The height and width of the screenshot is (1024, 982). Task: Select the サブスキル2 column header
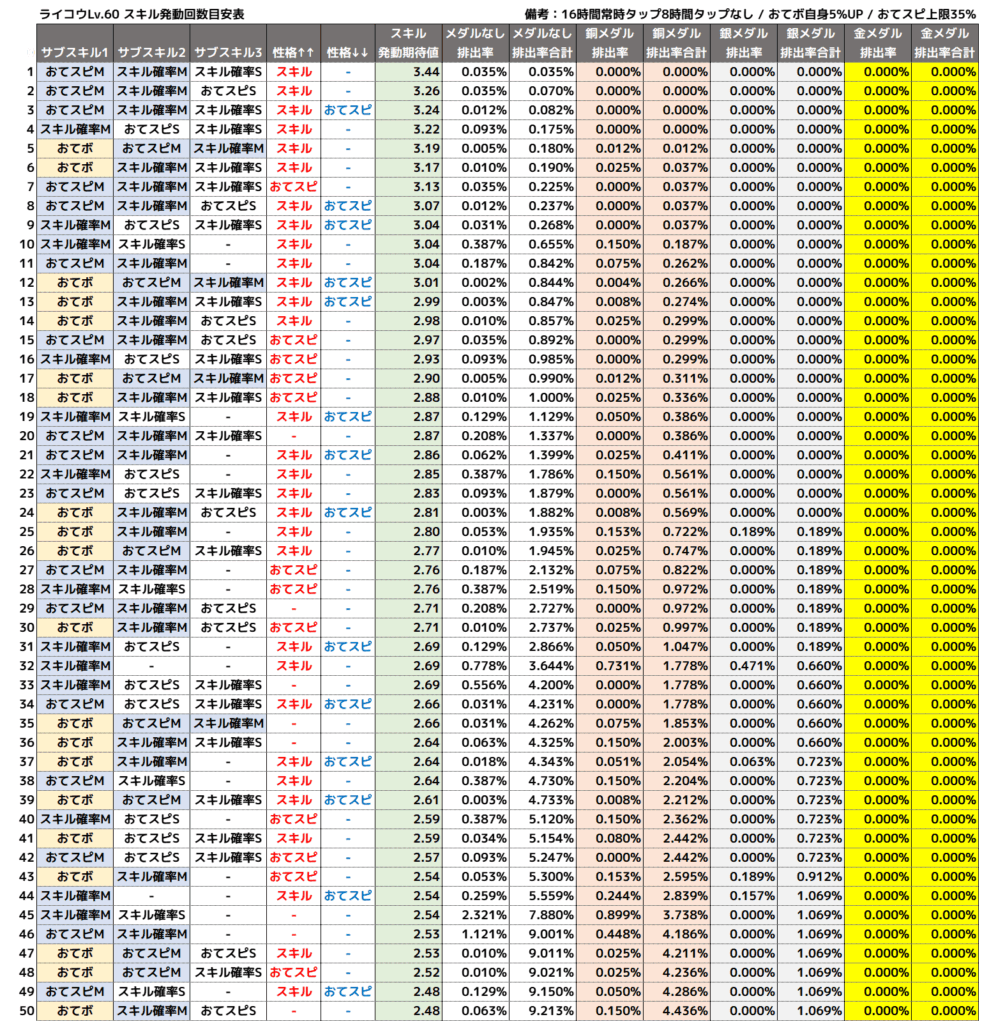(152, 52)
